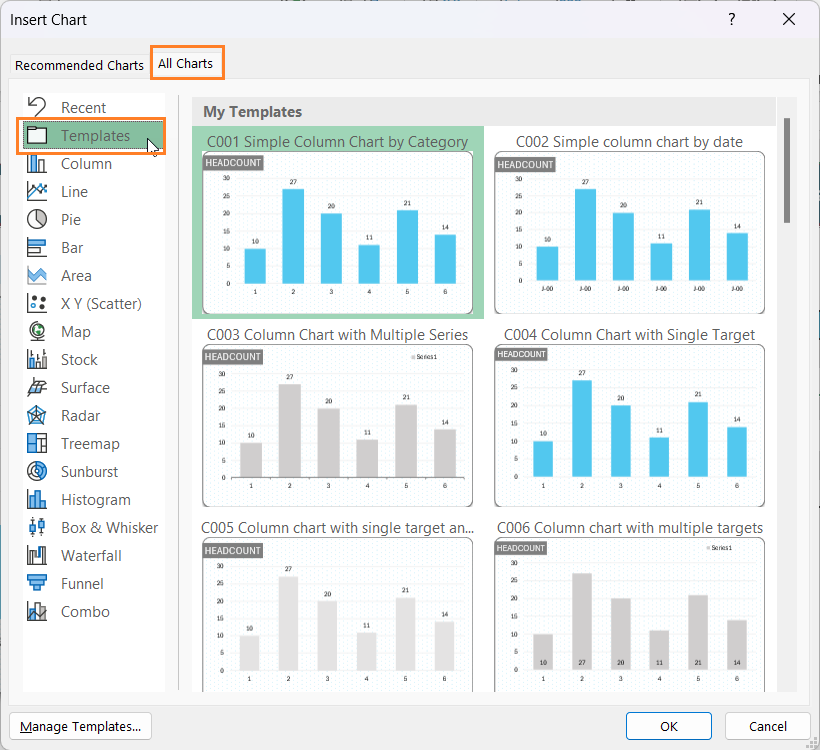
Task: Choose the Funnel category label
Action: click(x=82, y=584)
